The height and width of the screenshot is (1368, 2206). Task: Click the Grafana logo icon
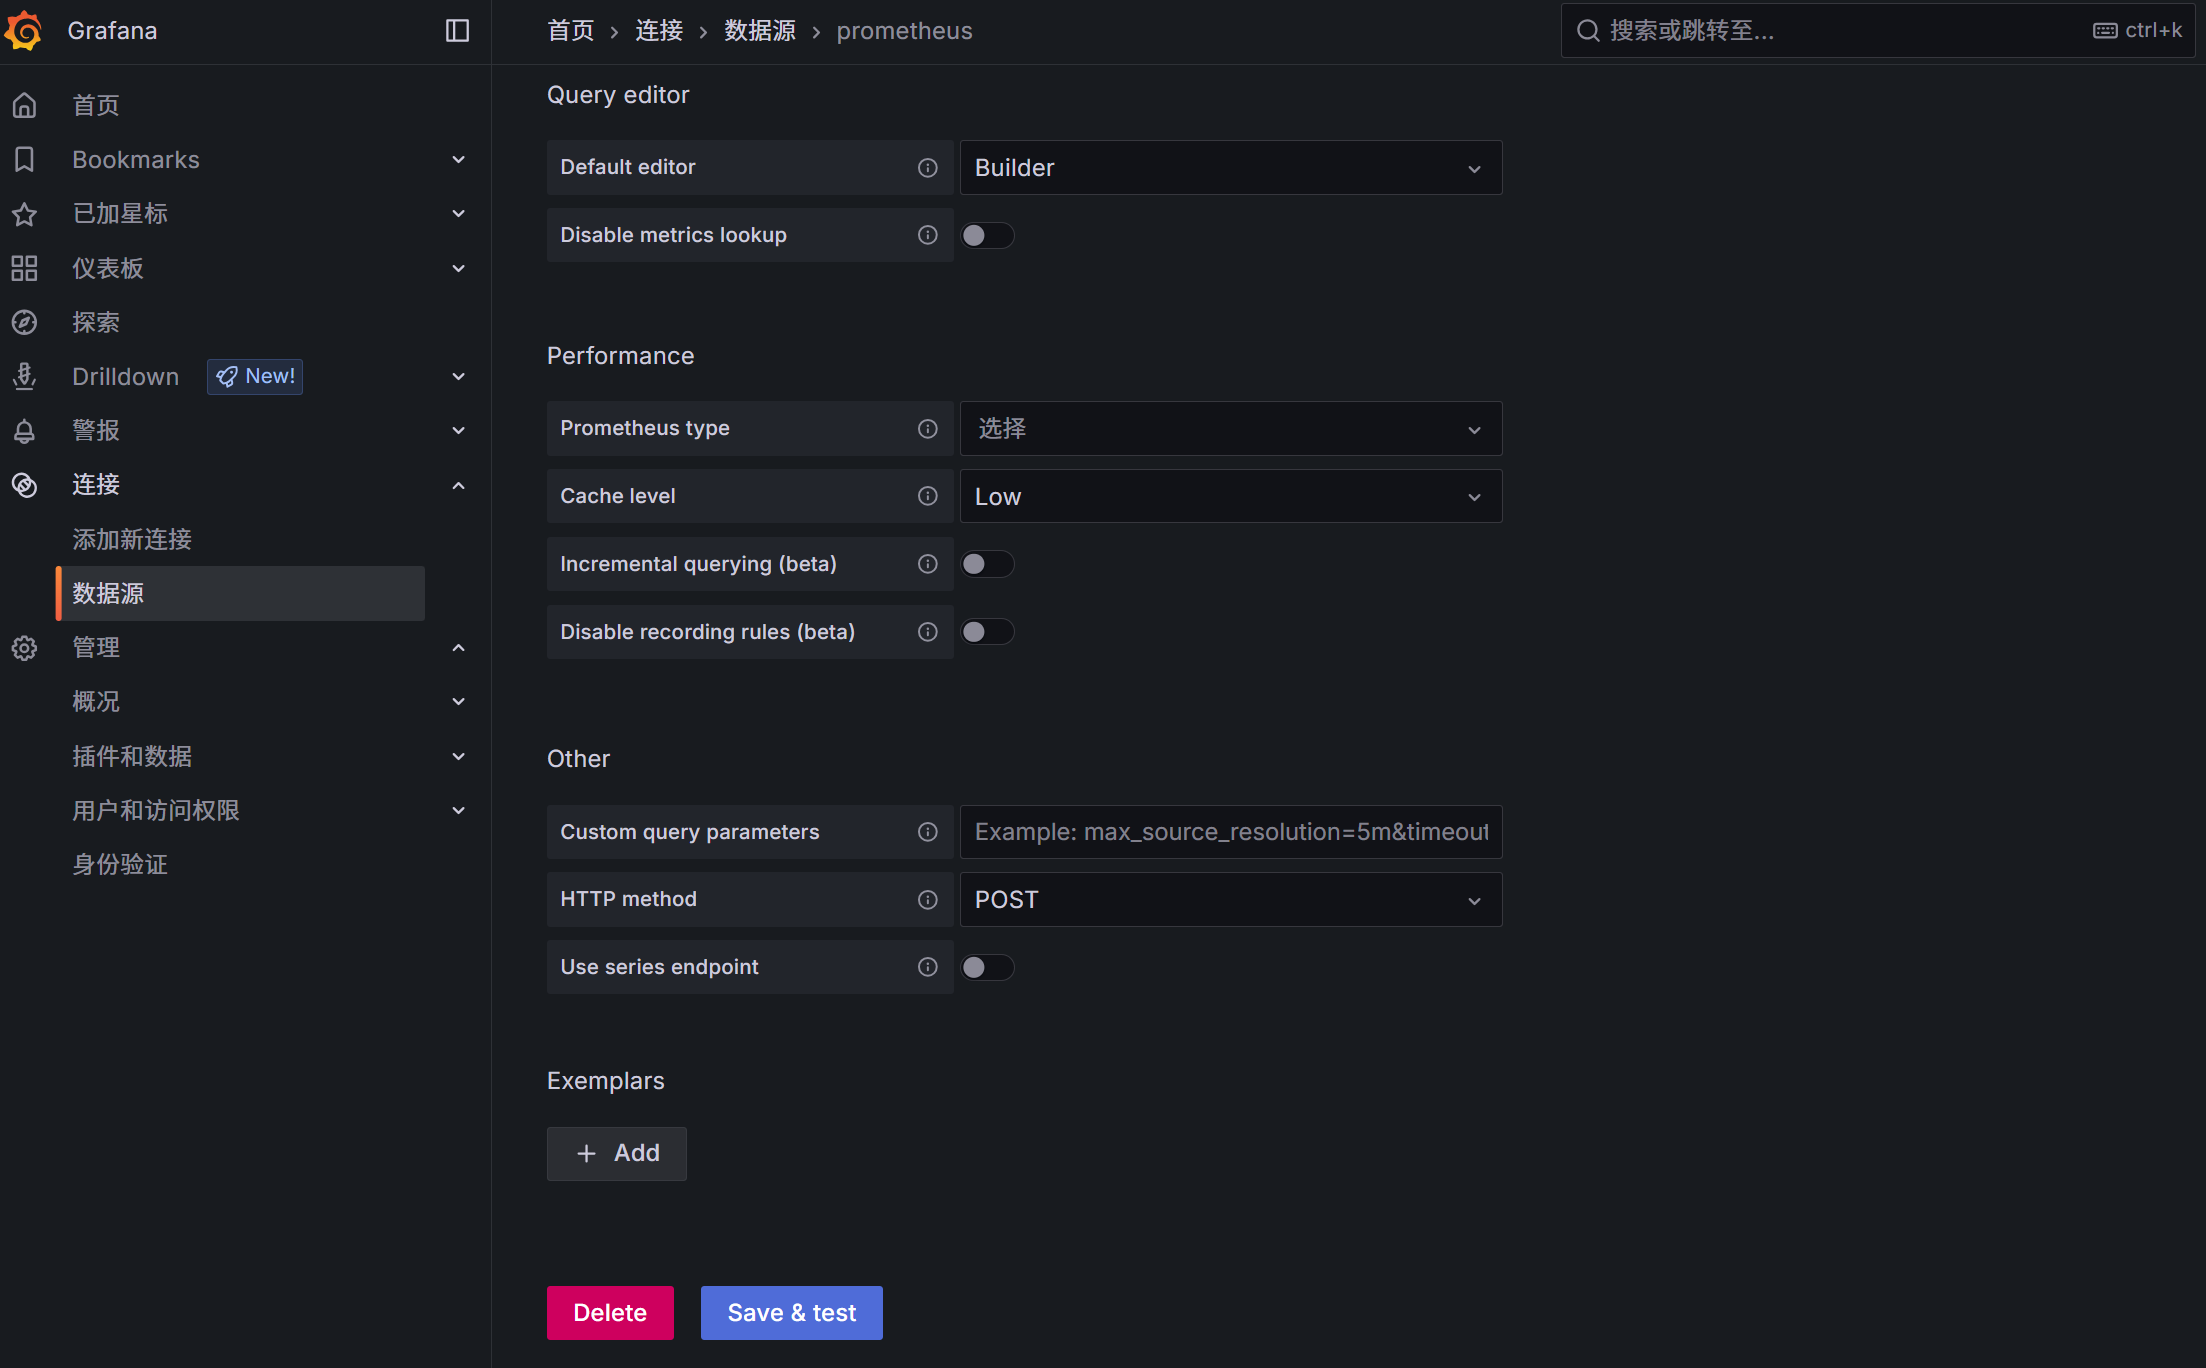(24, 30)
